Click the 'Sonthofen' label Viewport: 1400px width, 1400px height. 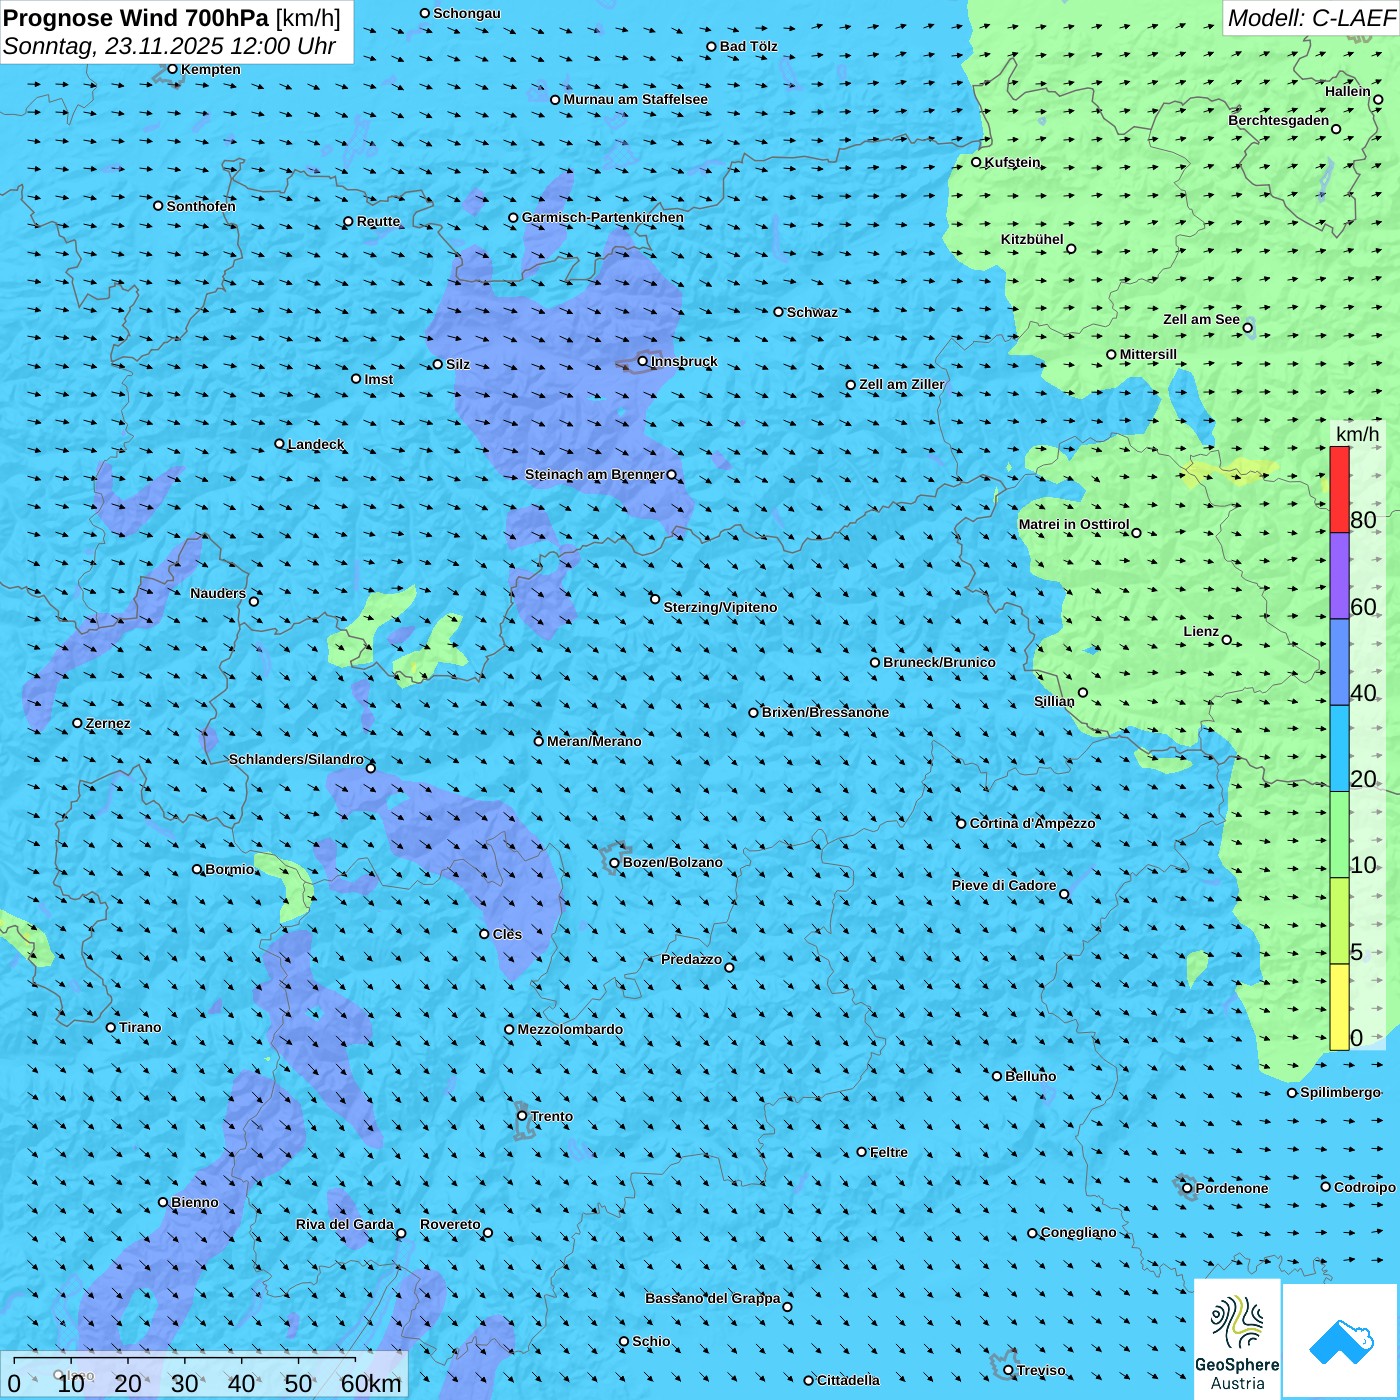pos(201,206)
